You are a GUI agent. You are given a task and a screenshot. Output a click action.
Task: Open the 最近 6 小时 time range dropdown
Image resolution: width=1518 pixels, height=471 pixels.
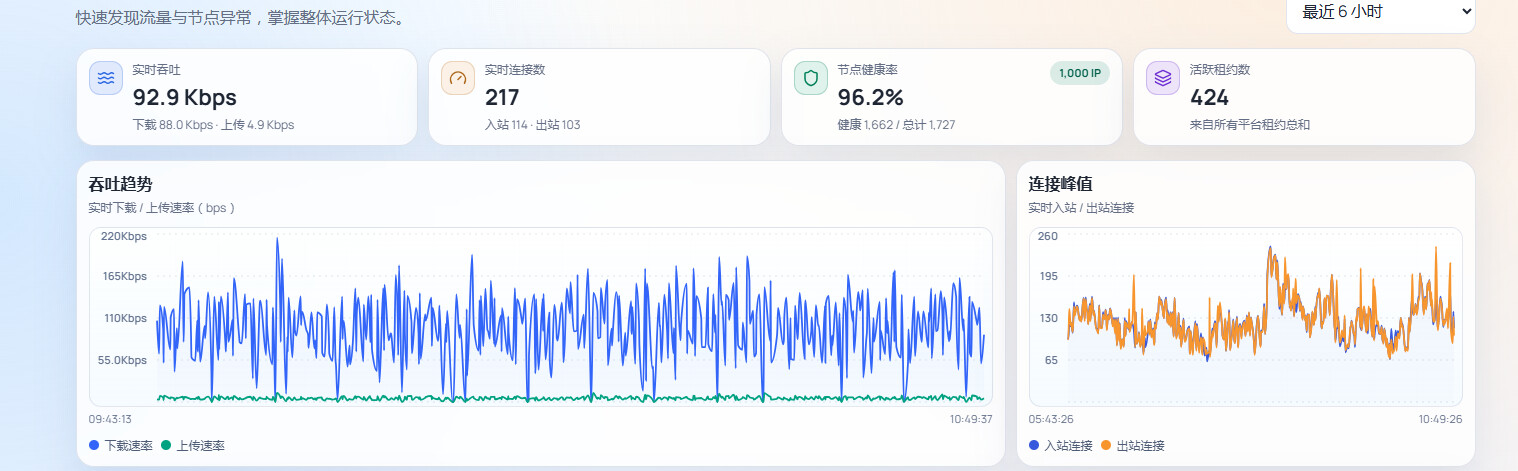[1381, 12]
